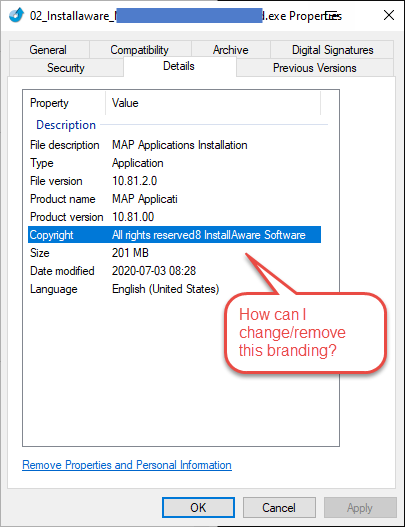The image size is (405, 527).
Task: Select the Product name row
Action: pyautogui.click(x=174, y=199)
